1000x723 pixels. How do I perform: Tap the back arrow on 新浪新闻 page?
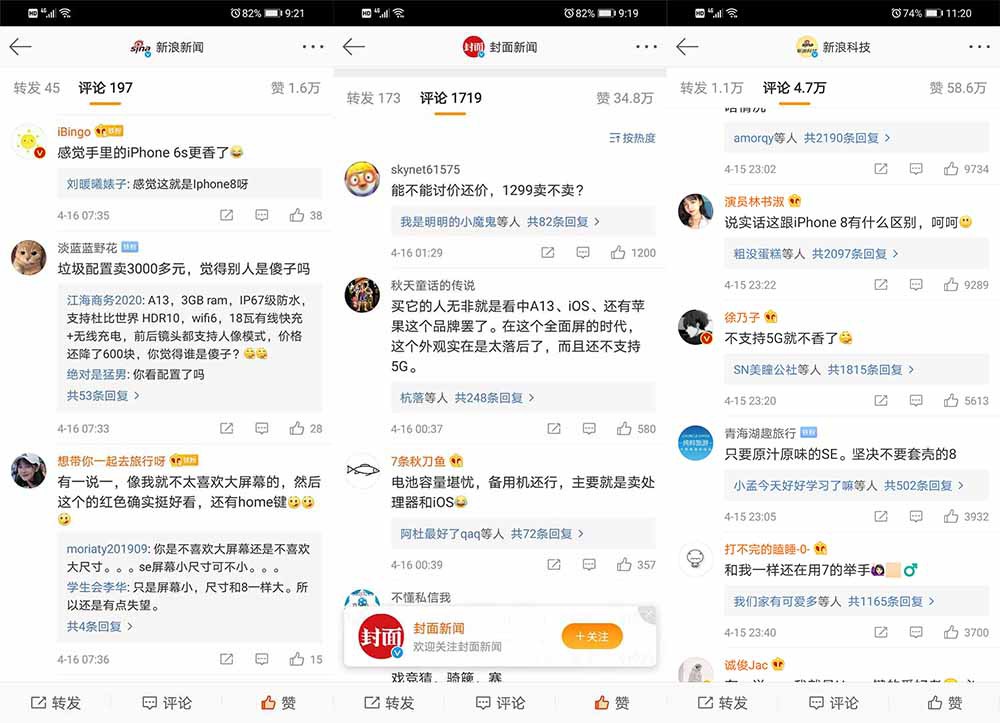coord(21,46)
